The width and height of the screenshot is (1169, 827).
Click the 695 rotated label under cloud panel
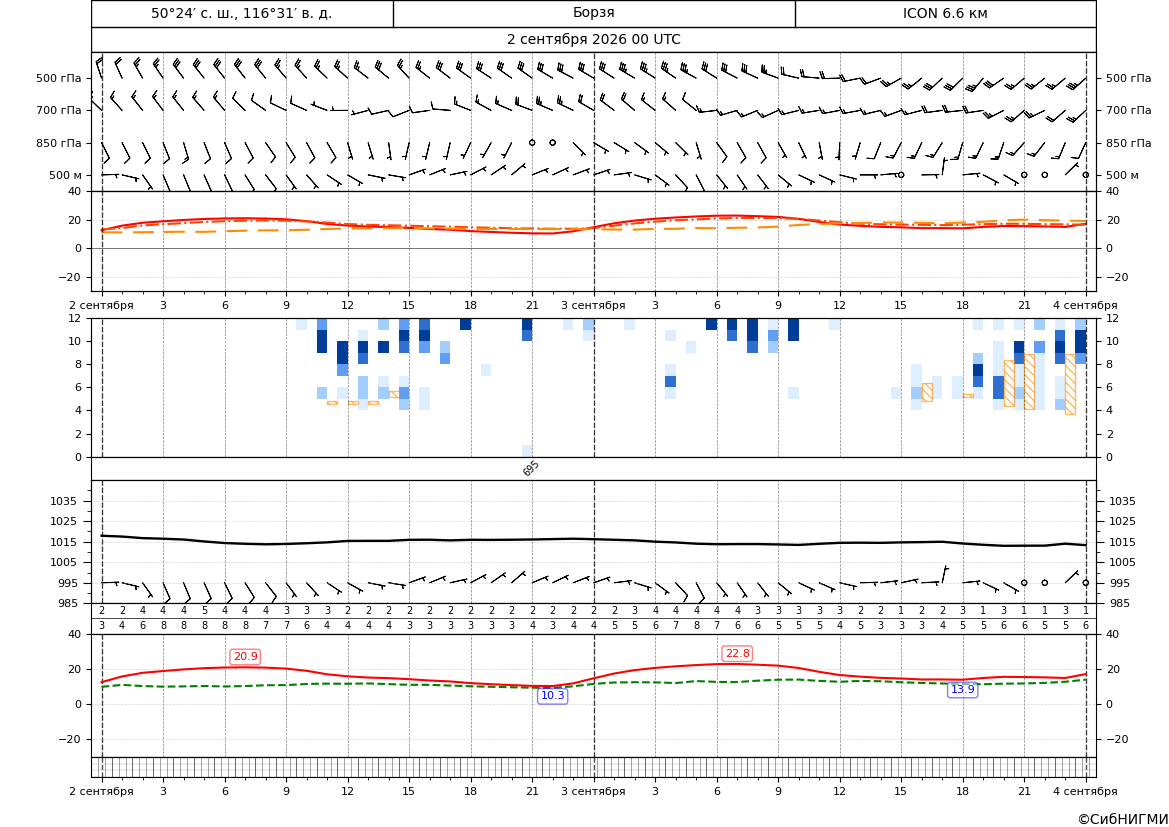coord(531,468)
